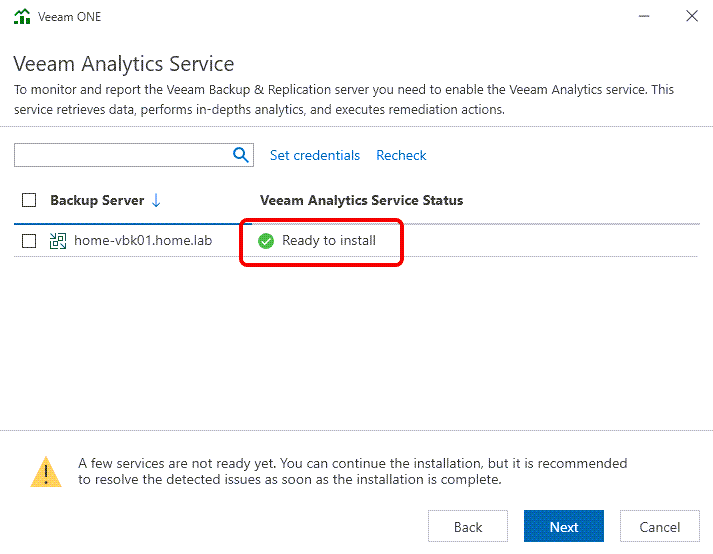This screenshot has width=713, height=554.
Task: Tick the select-all checkbox in the table header
Action: (29, 200)
